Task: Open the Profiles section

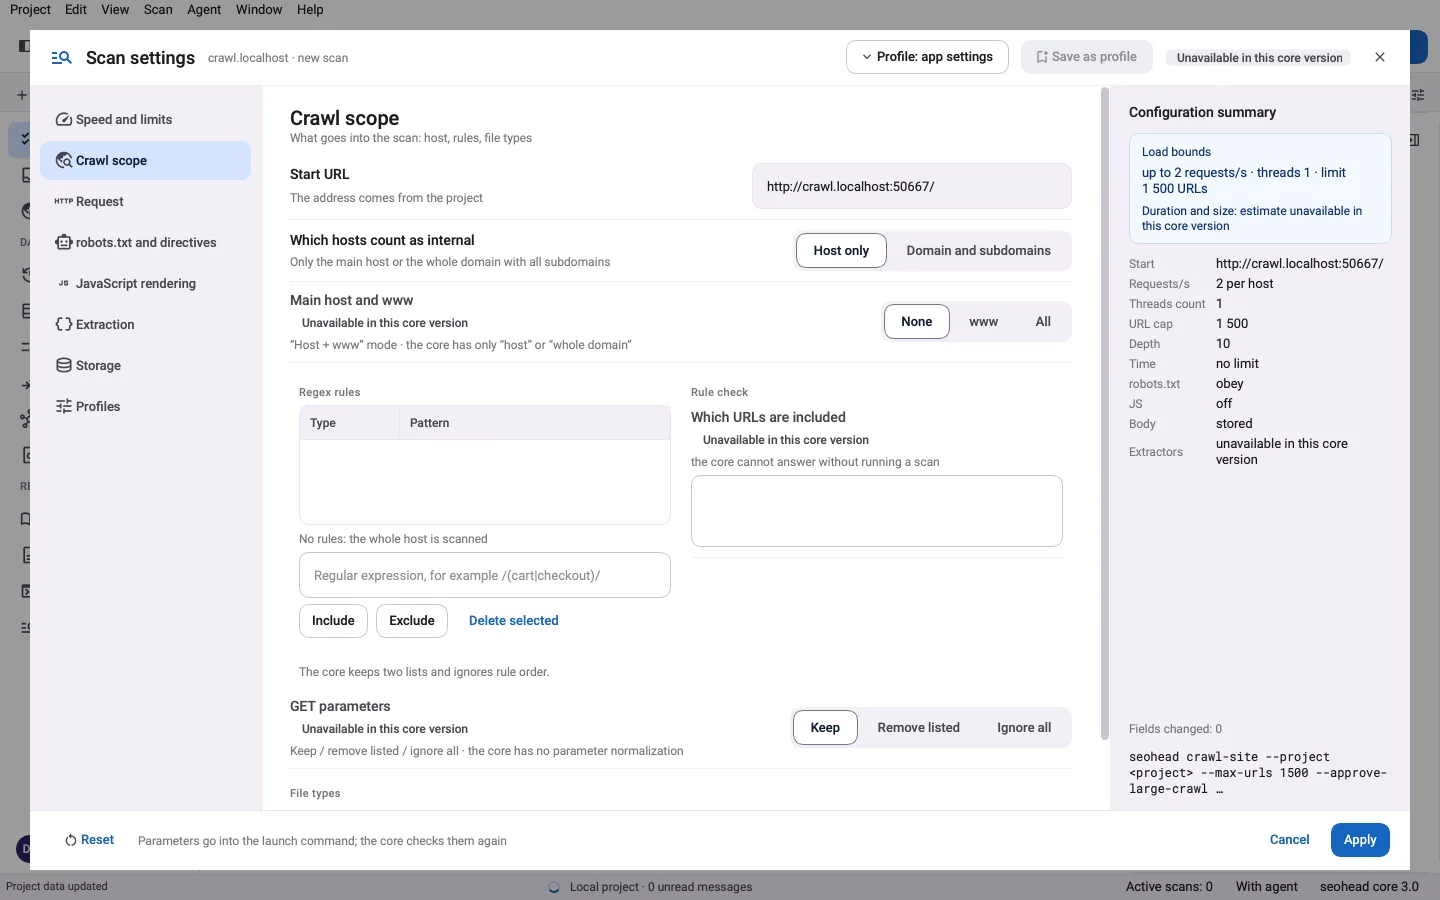Action: [x=145, y=407]
